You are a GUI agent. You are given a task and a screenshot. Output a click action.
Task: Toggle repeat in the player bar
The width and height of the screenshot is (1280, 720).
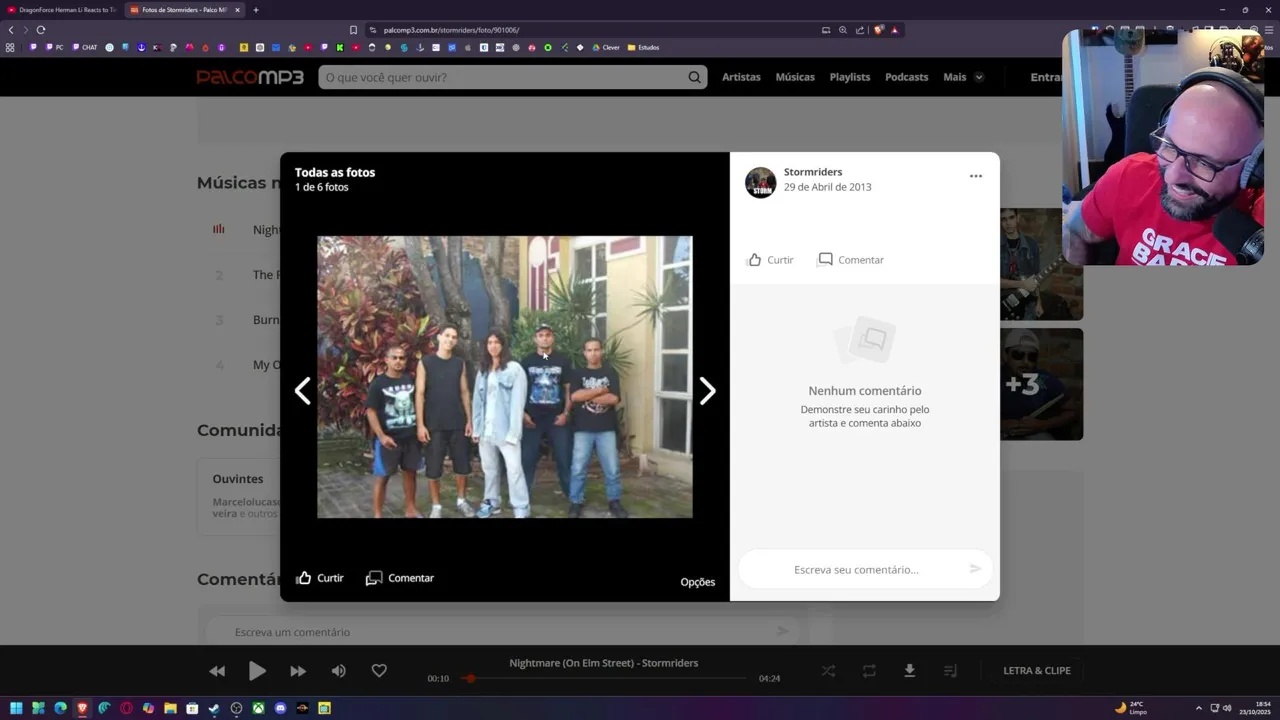point(869,671)
